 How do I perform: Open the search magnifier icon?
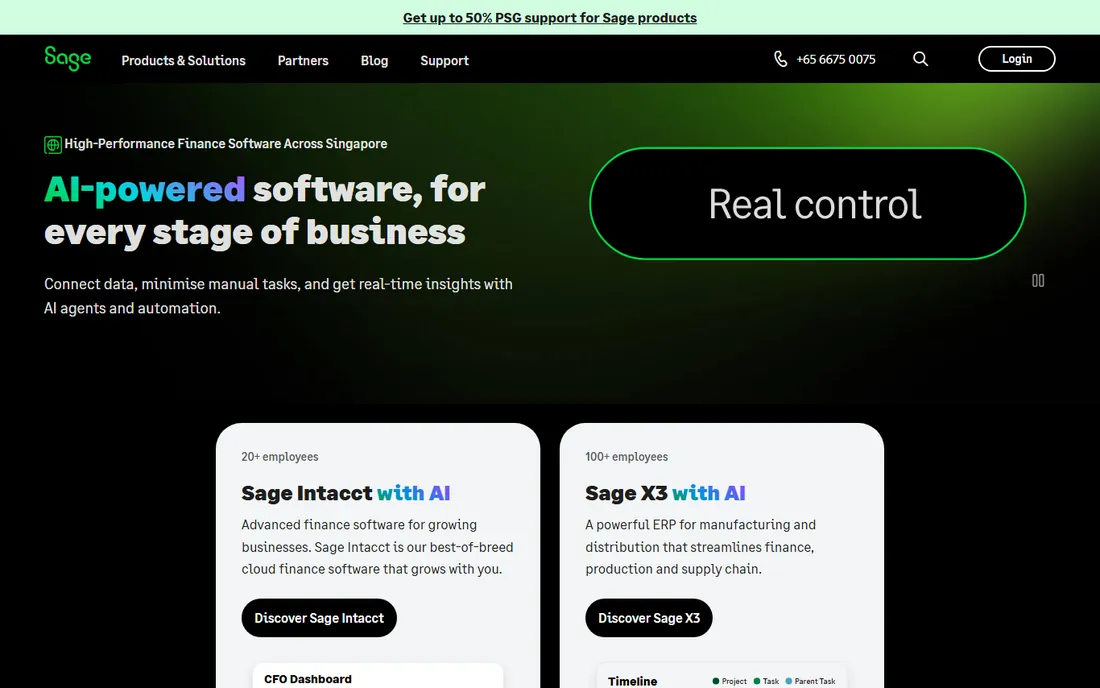point(920,59)
